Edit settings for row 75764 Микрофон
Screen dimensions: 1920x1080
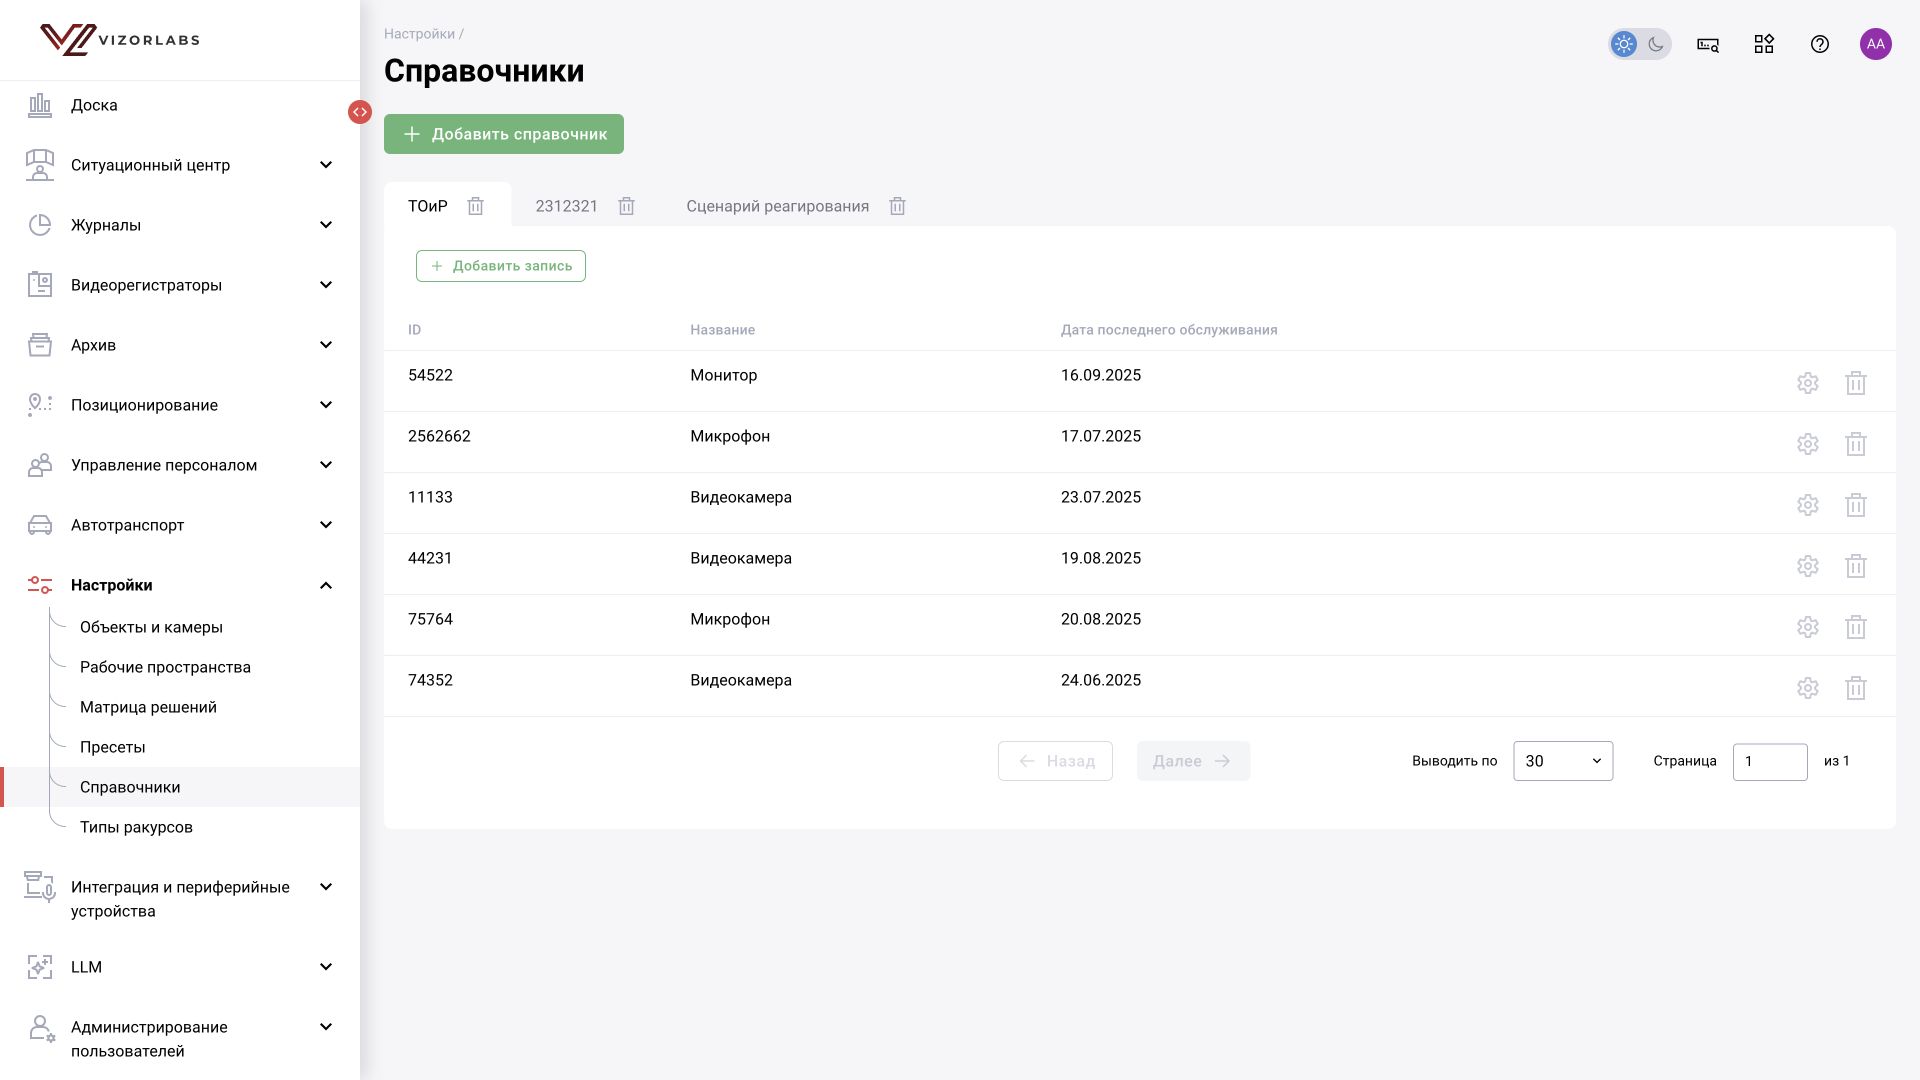[1808, 627]
